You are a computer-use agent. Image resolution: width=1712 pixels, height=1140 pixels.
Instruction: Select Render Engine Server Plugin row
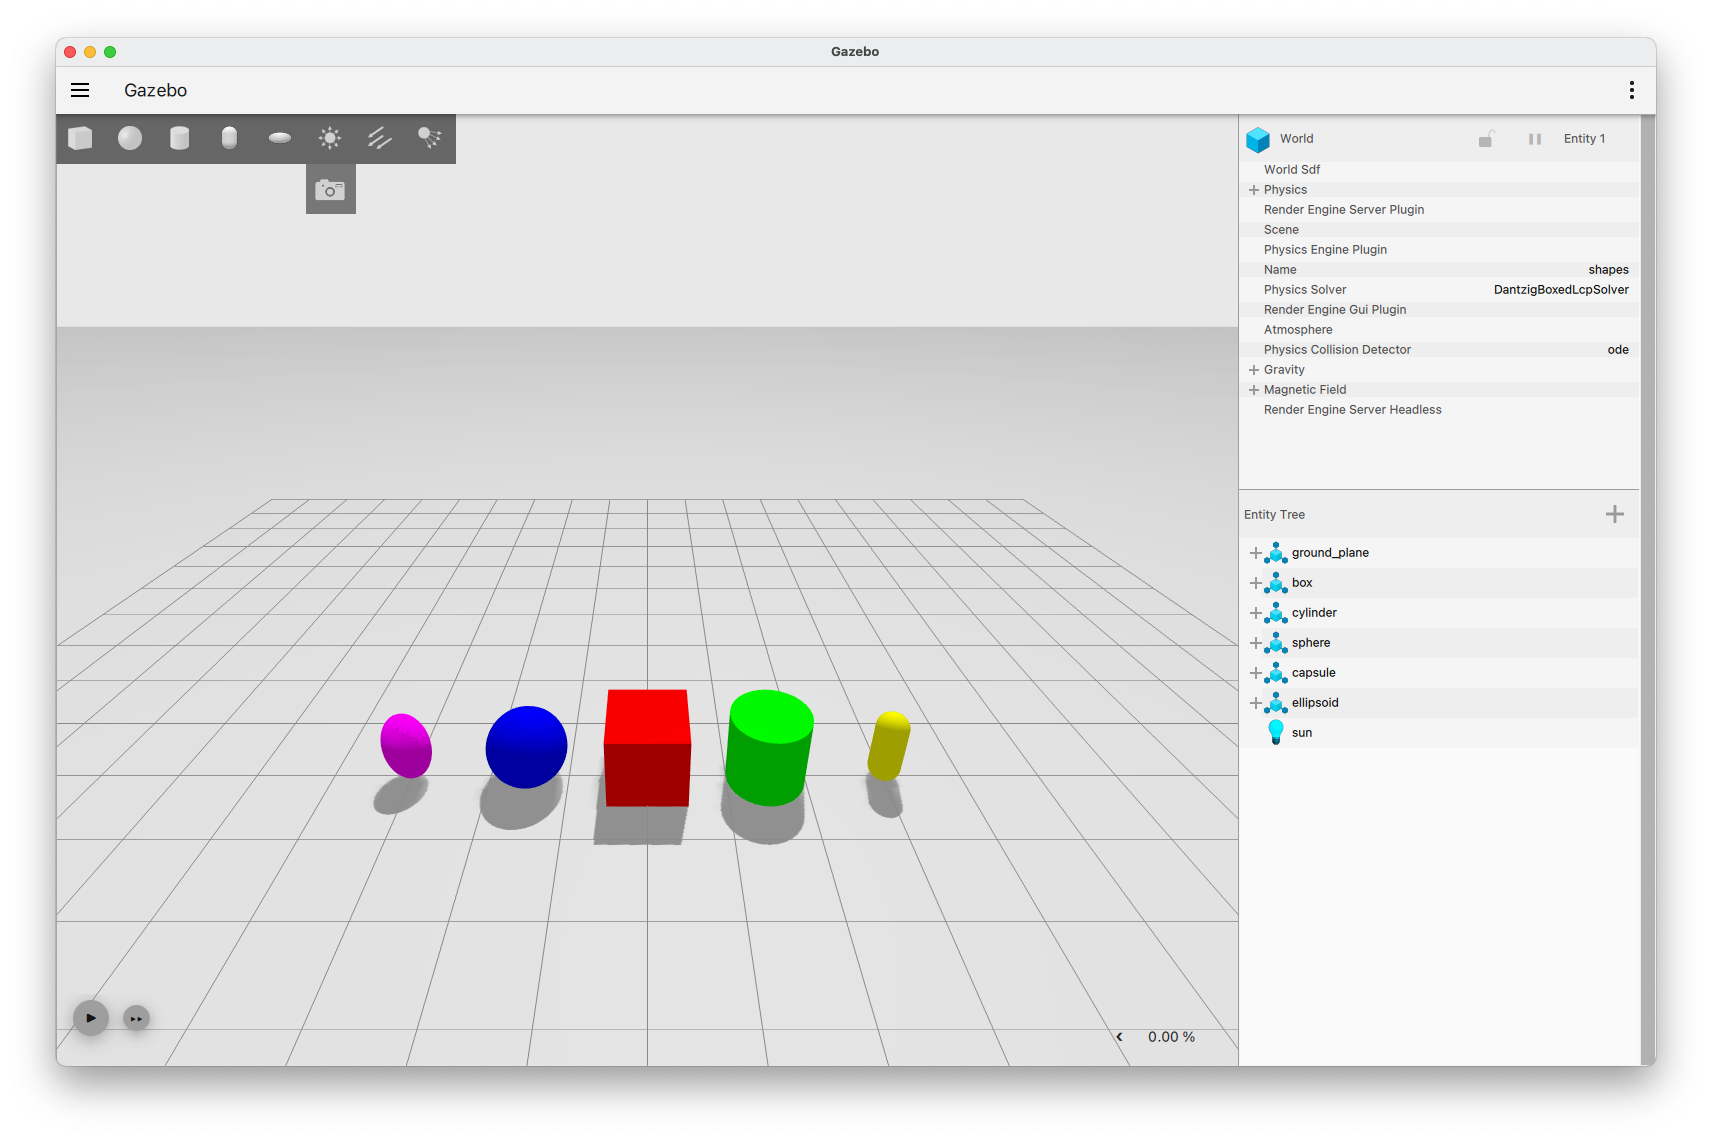pyautogui.click(x=1439, y=210)
